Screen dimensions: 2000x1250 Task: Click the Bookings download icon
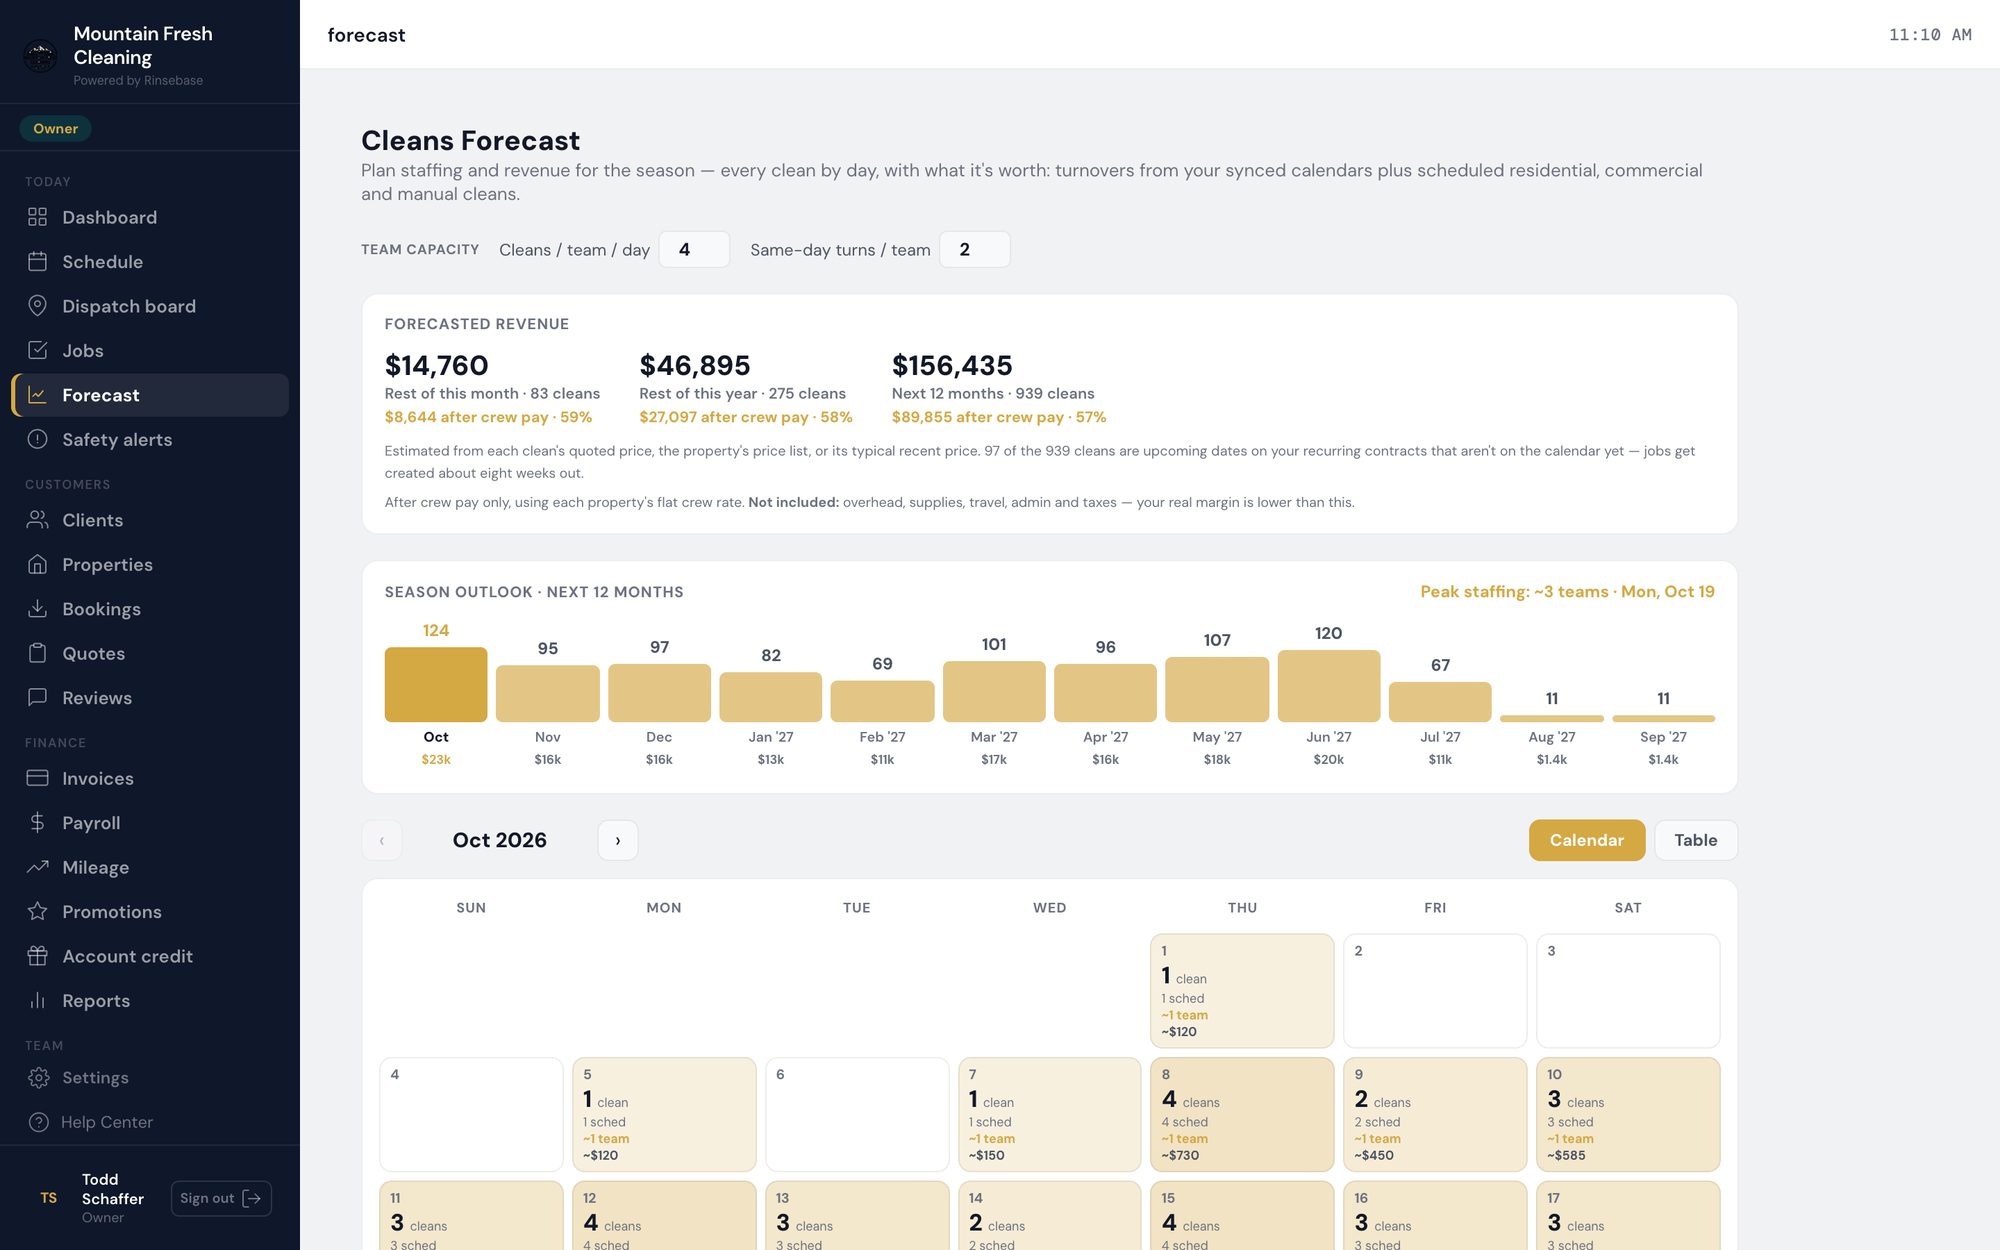coord(37,609)
